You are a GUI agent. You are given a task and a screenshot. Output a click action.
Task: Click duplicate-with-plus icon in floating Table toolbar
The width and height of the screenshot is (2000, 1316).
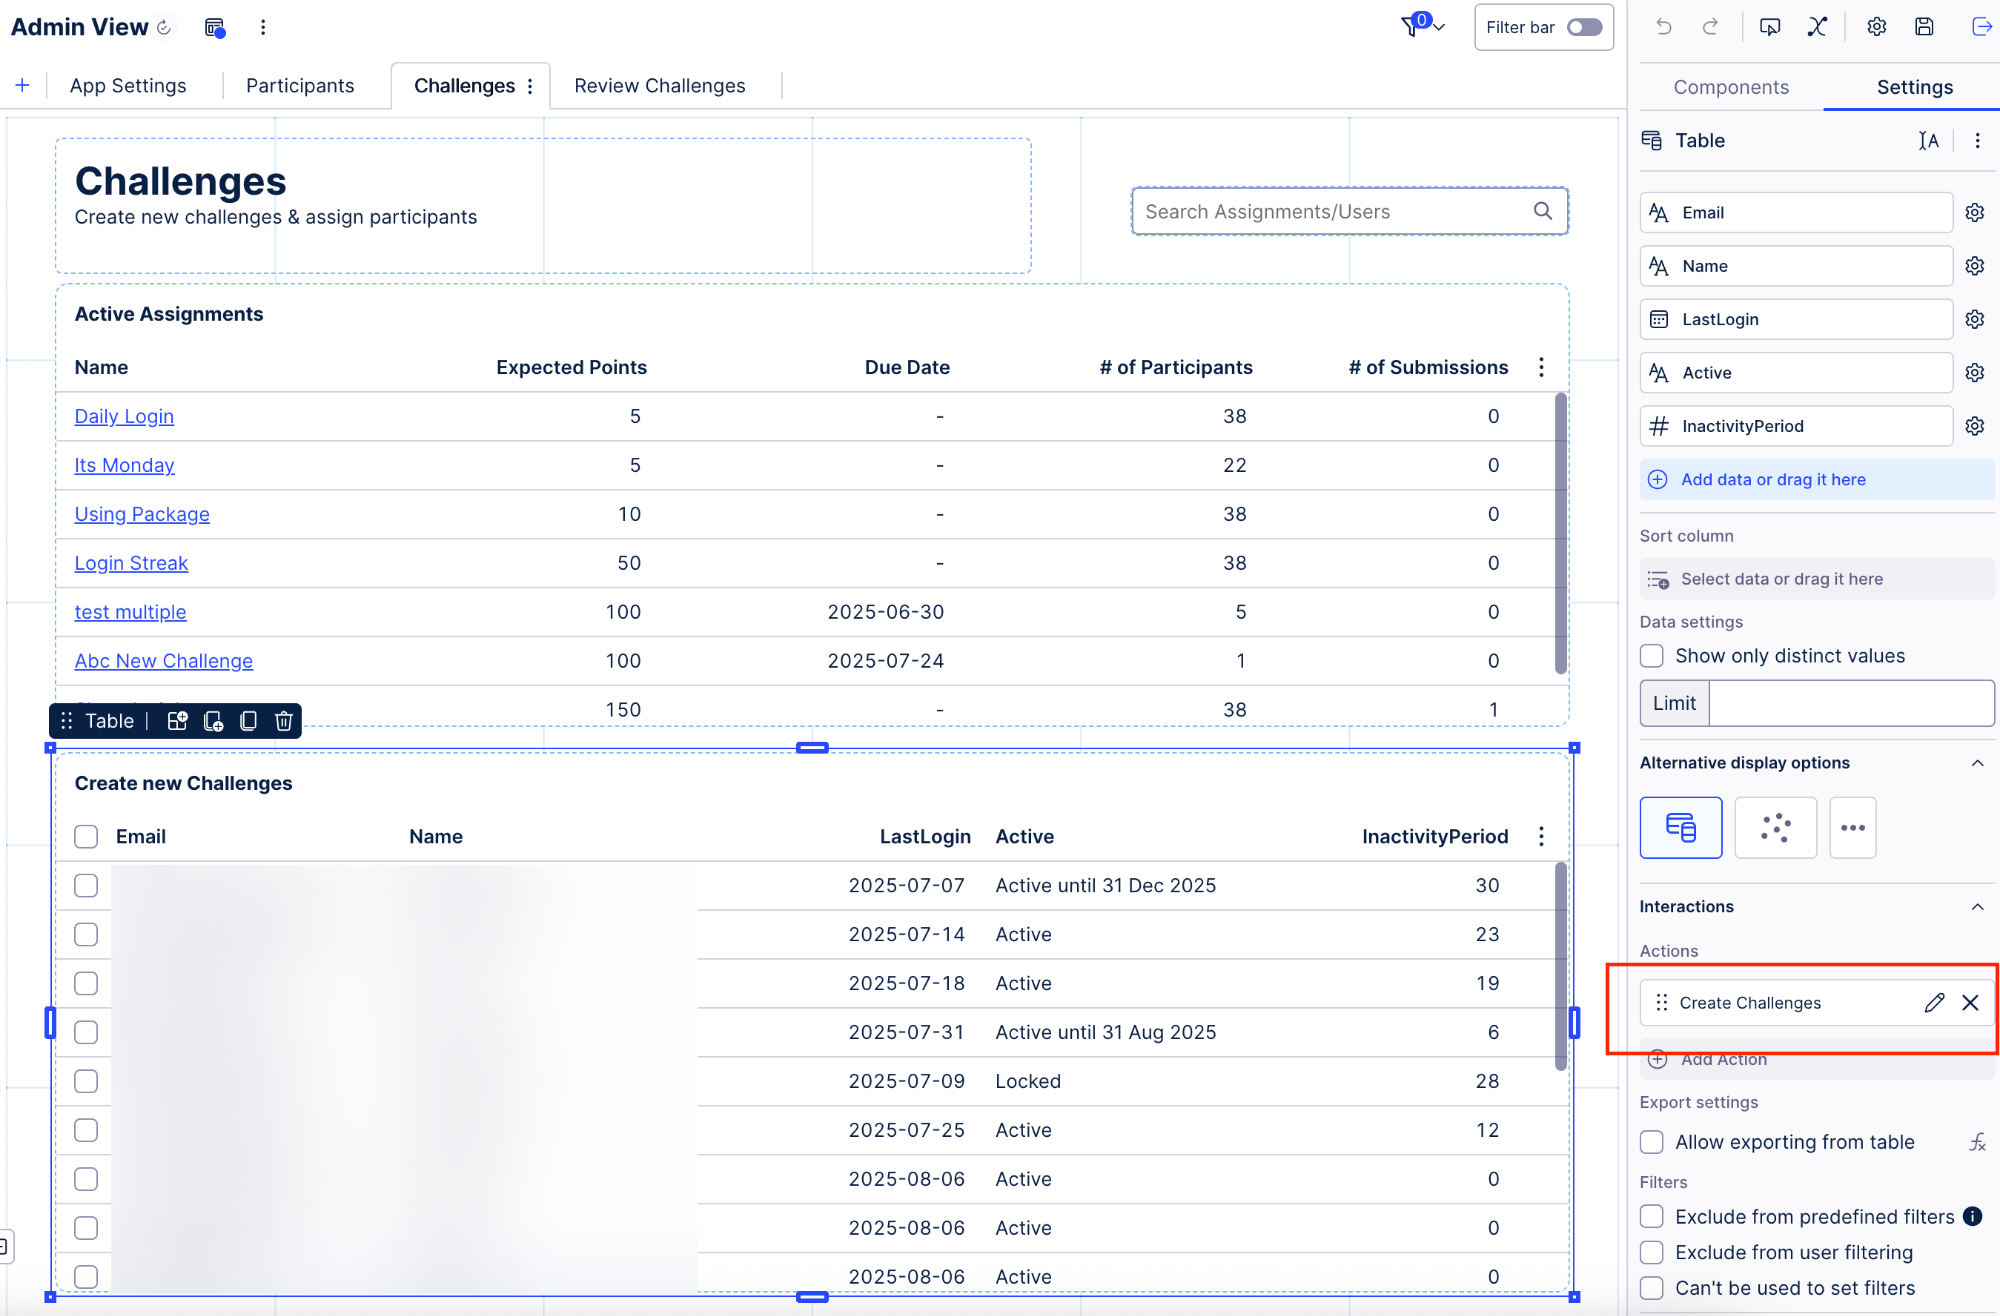point(213,721)
